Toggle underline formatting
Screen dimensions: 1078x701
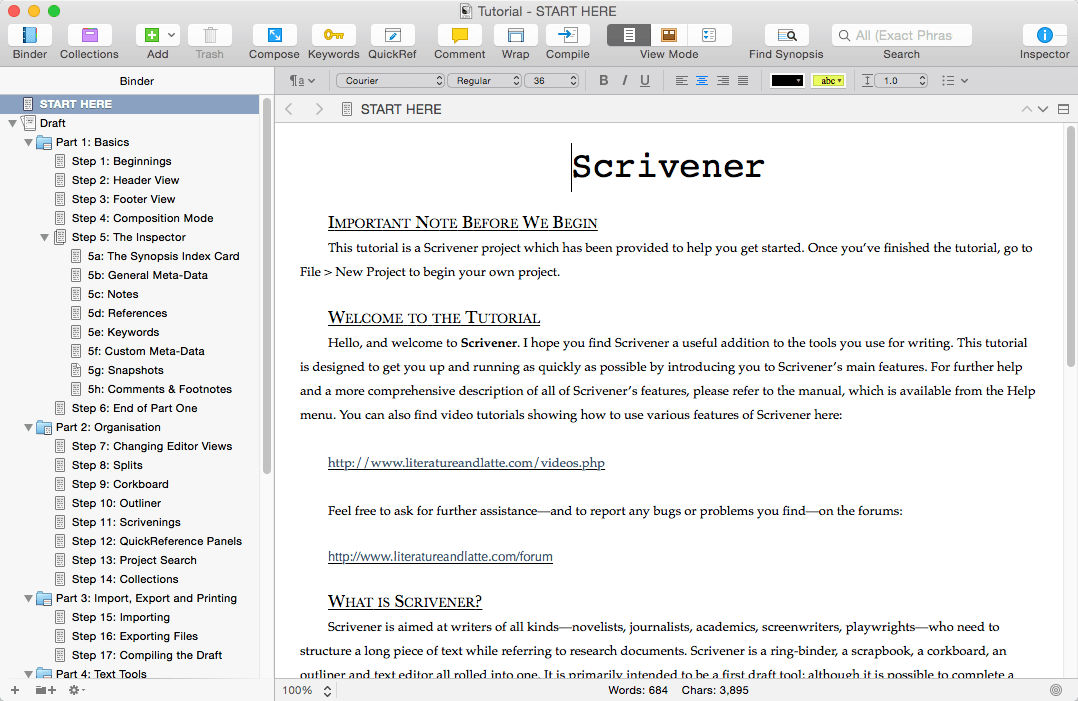click(645, 80)
